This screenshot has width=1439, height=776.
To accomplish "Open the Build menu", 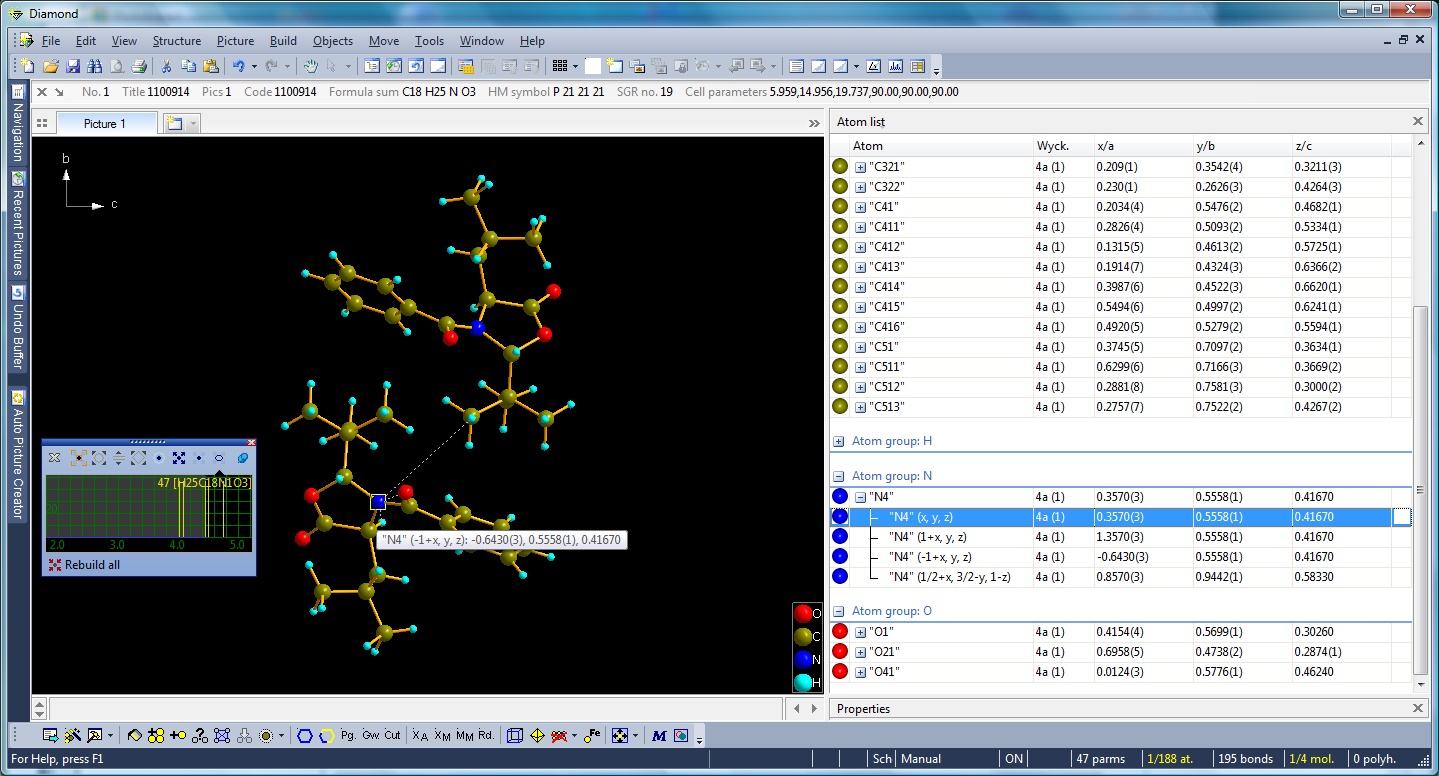I will [283, 41].
